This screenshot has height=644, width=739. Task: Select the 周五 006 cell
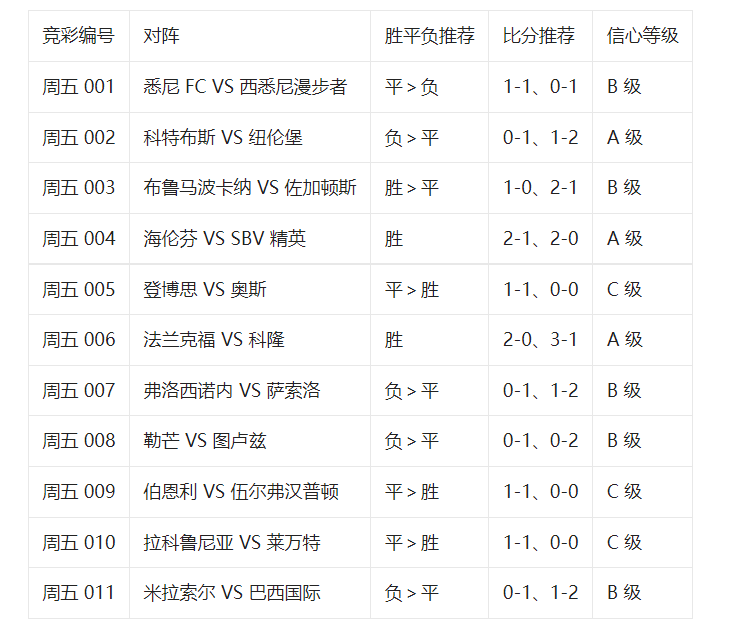click(79, 339)
